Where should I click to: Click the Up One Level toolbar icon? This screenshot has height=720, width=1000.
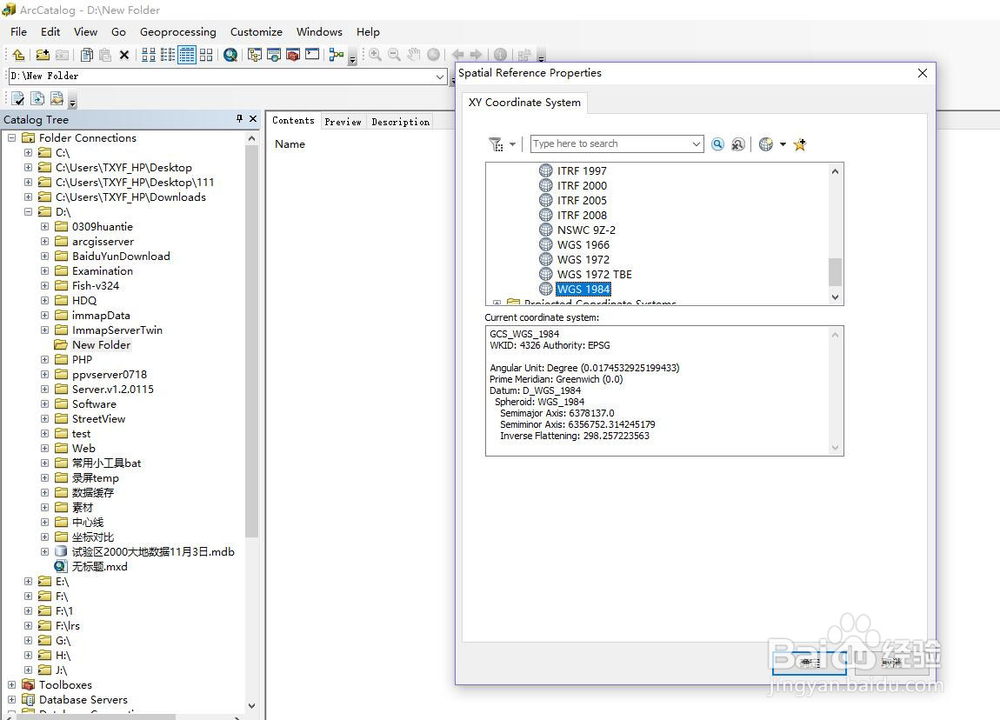point(18,55)
